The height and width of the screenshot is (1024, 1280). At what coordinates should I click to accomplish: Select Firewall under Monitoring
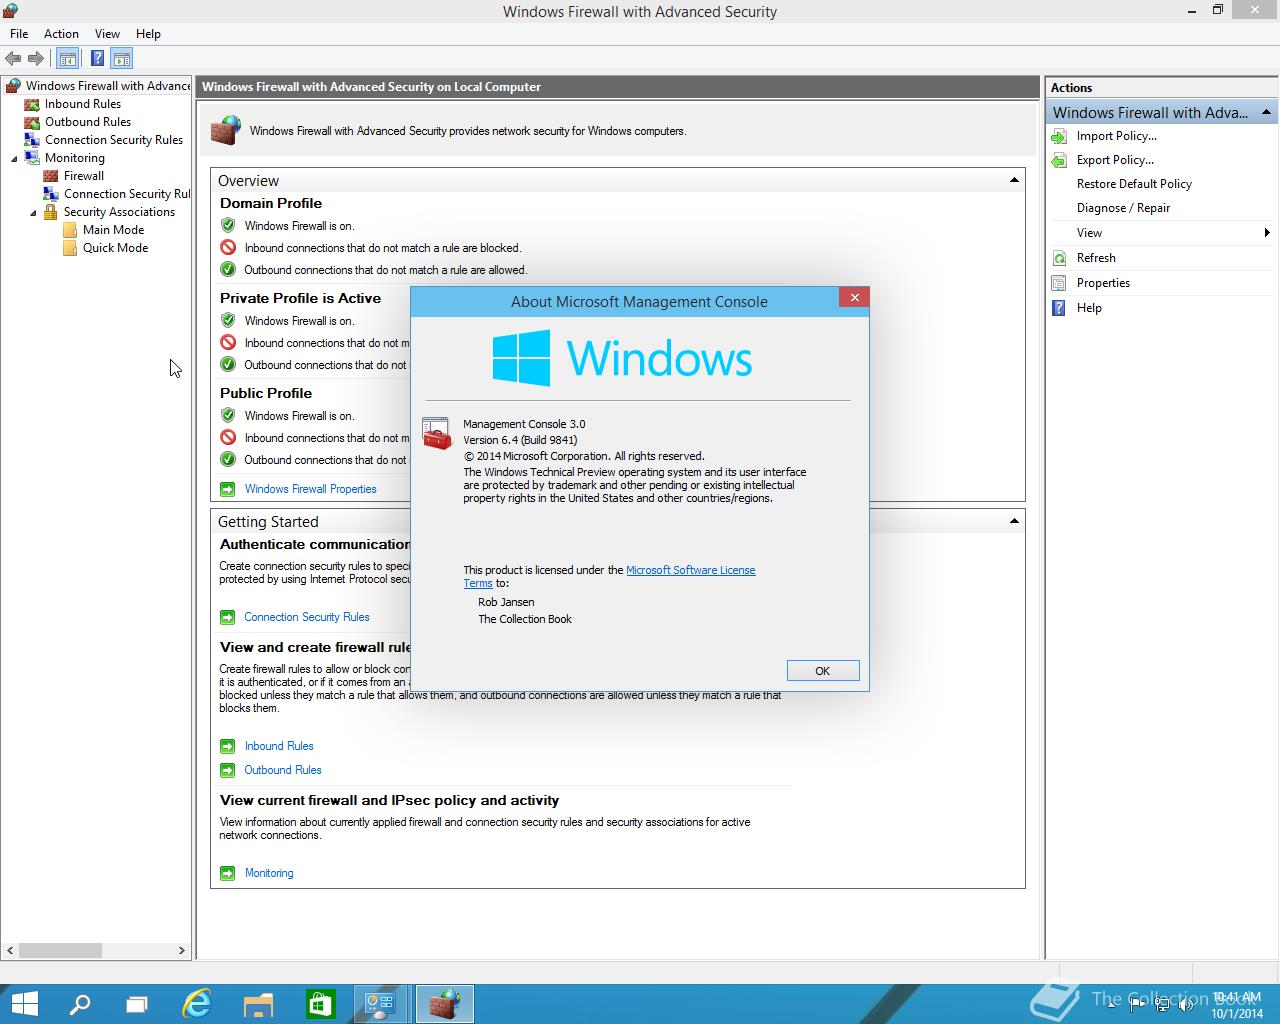[83, 176]
